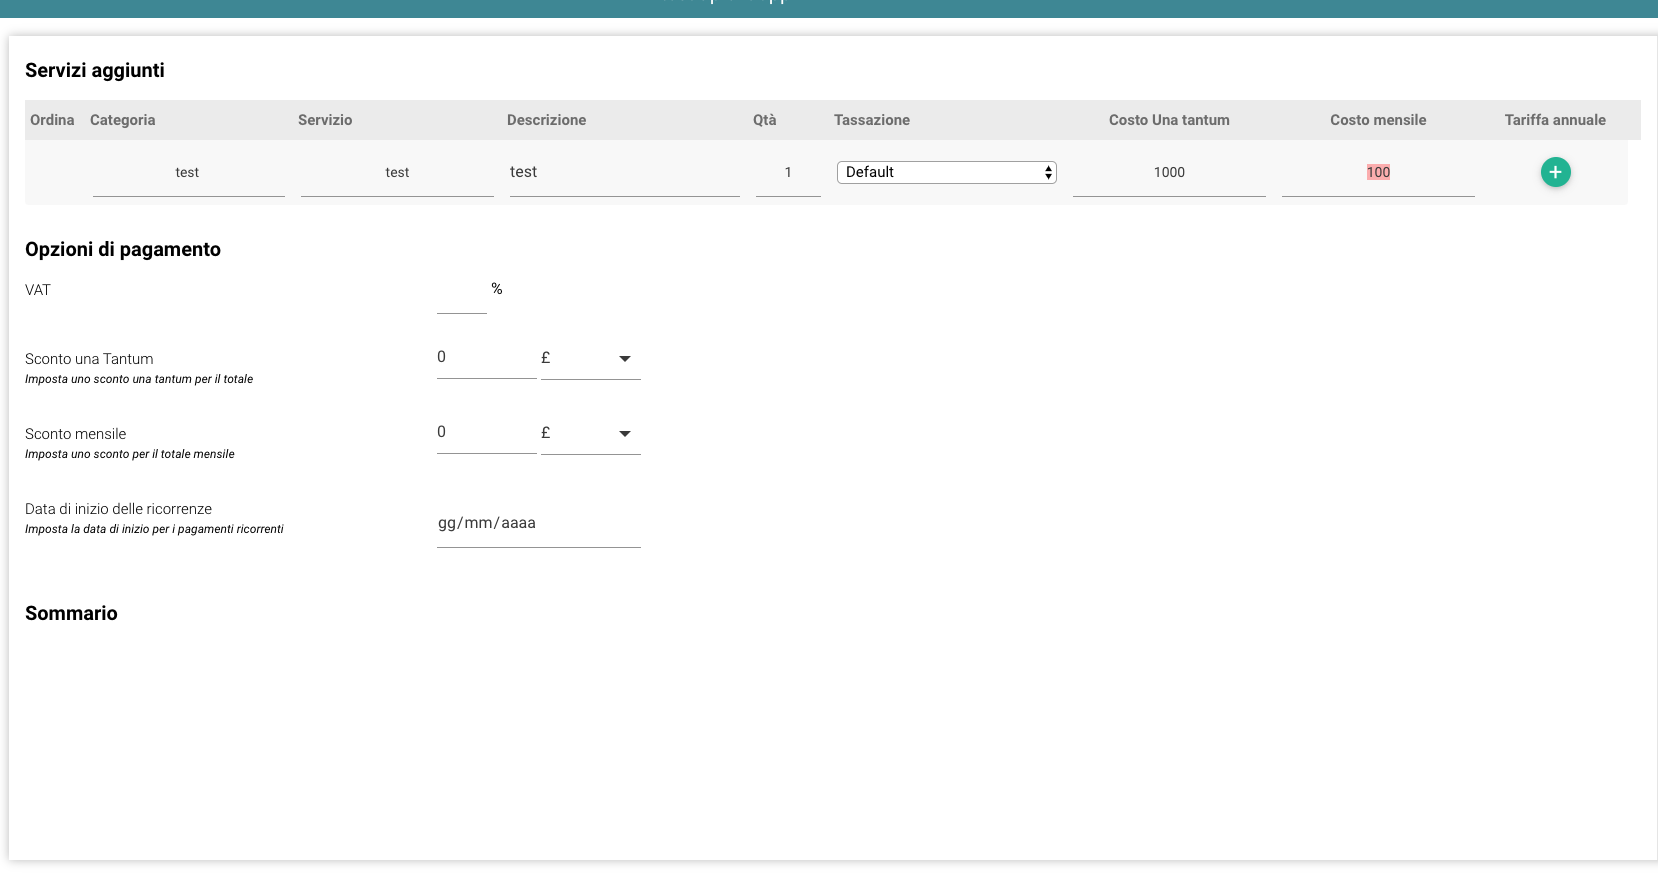Screen dimensions: 1658x887
Task: Edit the Costo Una tantum value 1000
Action: click(1169, 173)
